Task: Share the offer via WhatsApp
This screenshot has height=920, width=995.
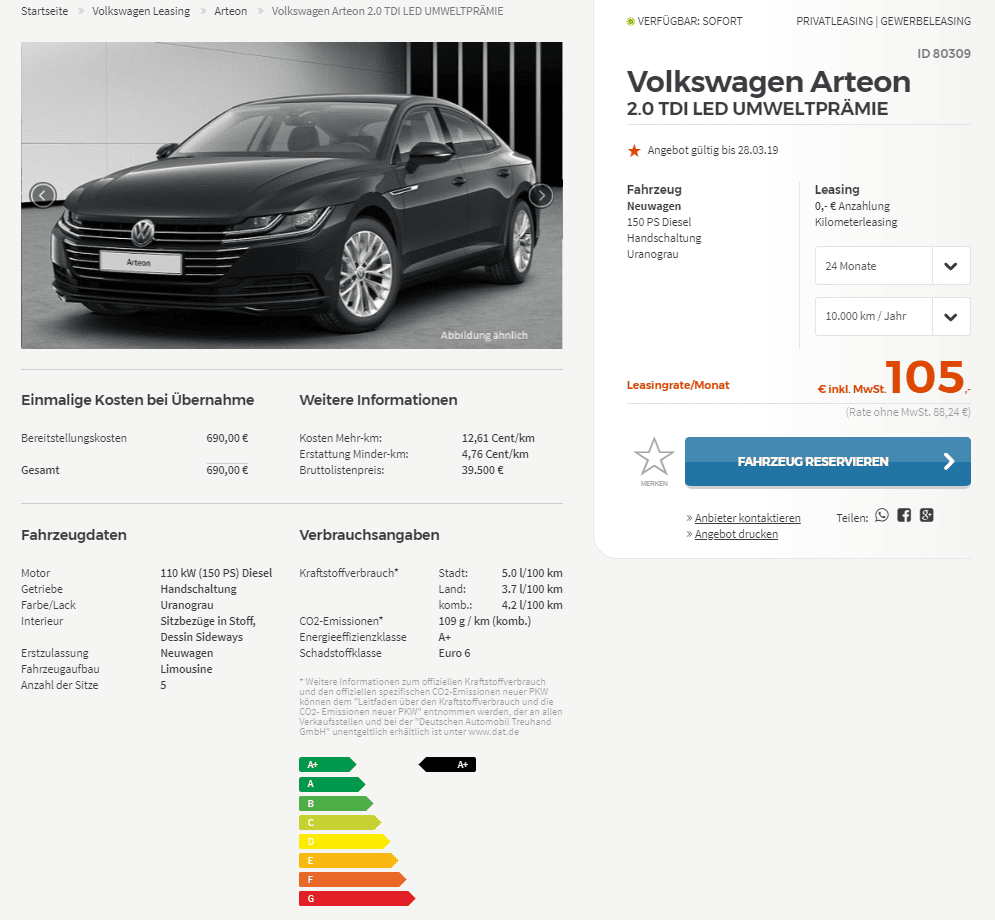Action: (882, 515)
